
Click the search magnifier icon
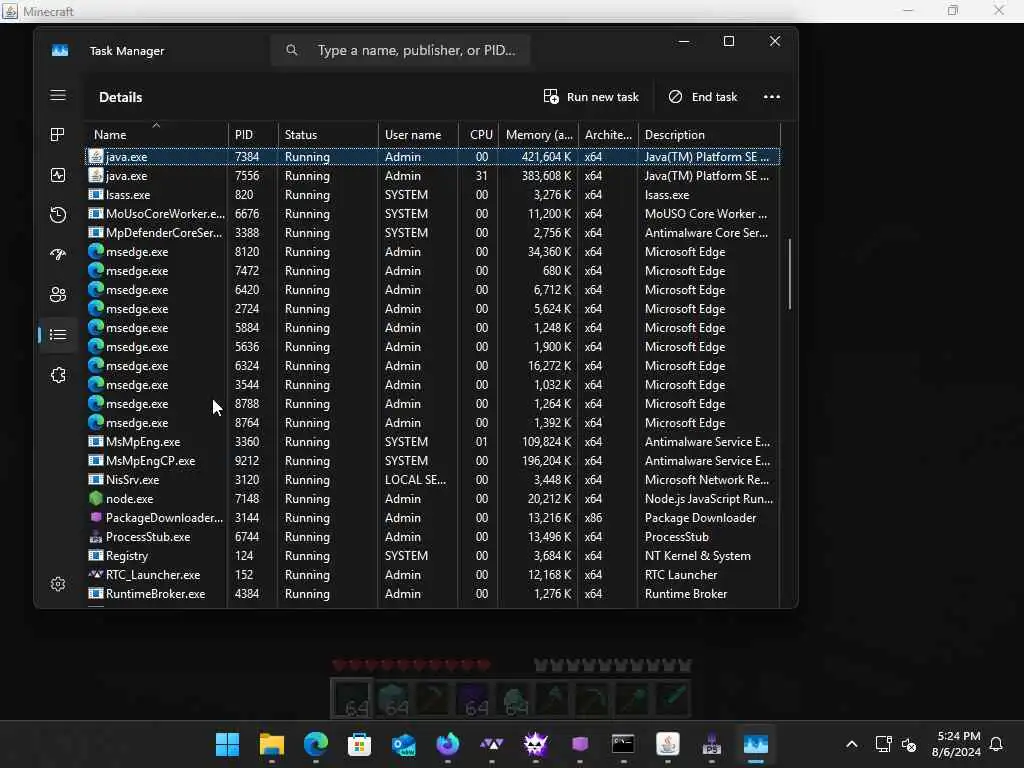[x=291, y=50]
